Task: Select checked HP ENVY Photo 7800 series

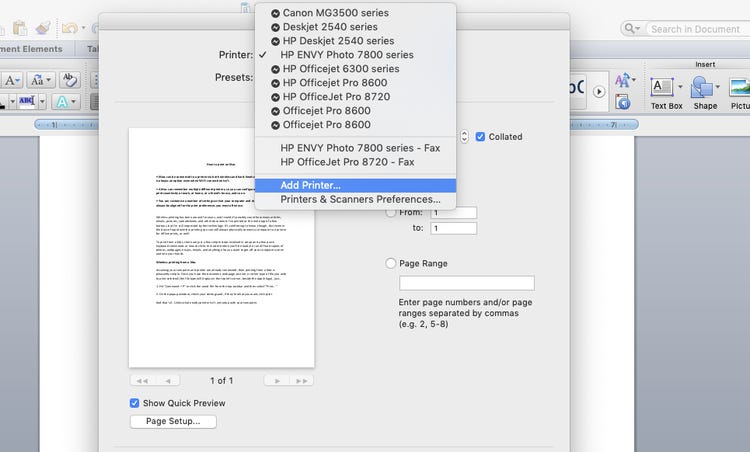Action: coord(355,55)
